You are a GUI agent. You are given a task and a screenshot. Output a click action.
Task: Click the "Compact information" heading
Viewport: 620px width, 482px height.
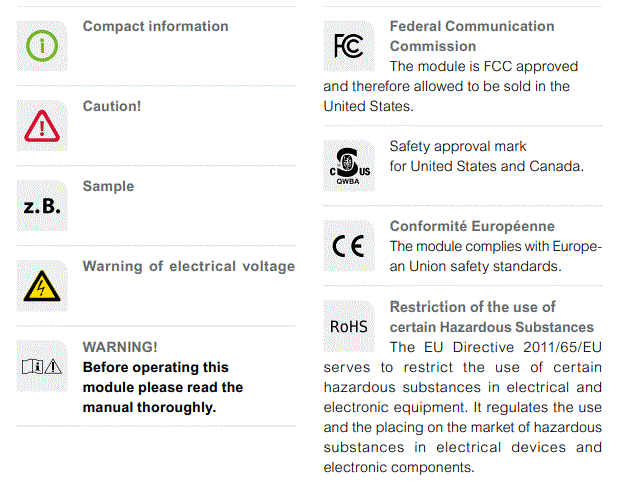pyautogui.click(x=155, y=26)
